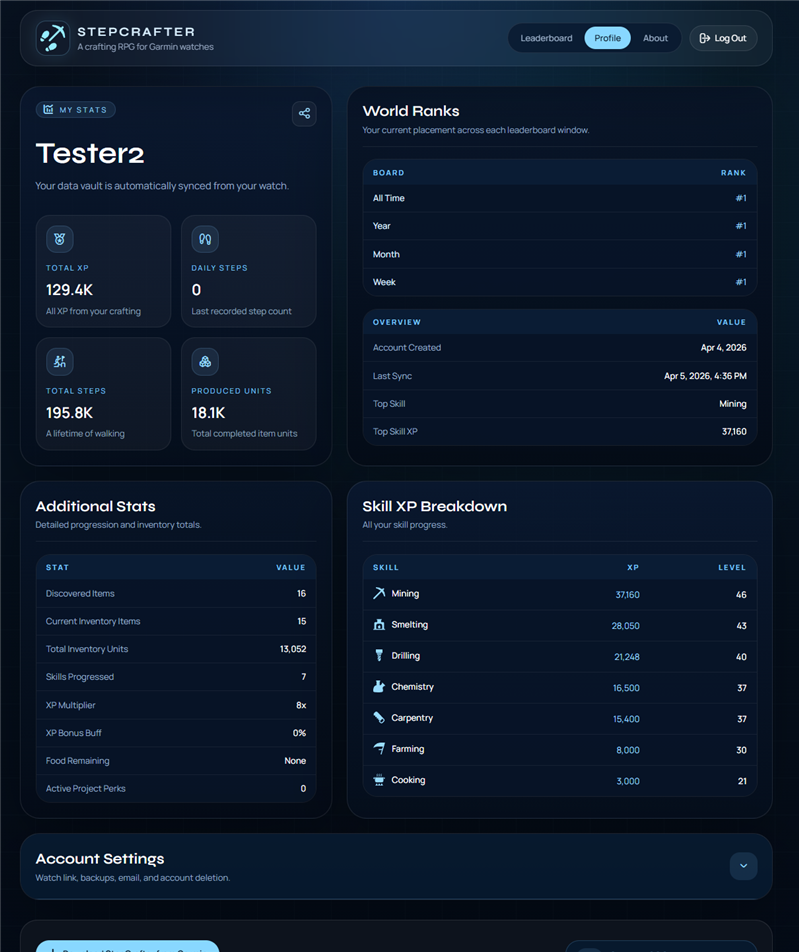Expand the Account Settings section
This screenshot has width=799, height=952.
(743, 866)
